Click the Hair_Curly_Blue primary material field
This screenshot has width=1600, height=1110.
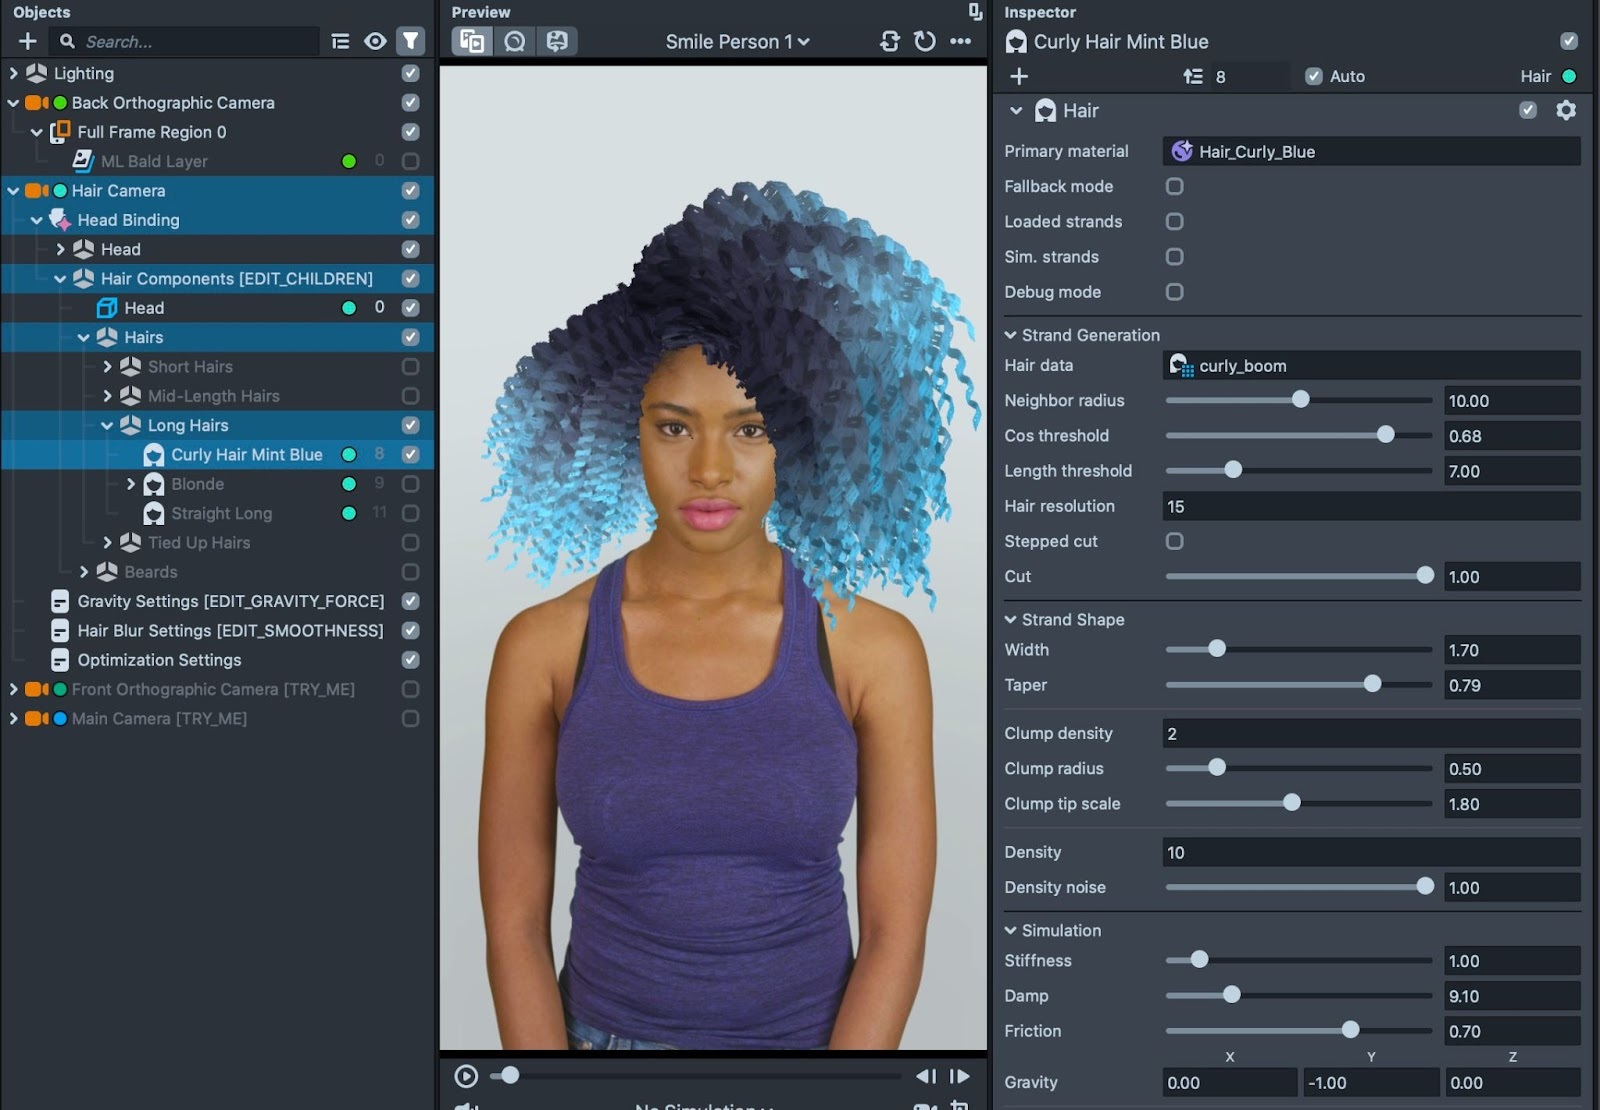[1370, 151]
